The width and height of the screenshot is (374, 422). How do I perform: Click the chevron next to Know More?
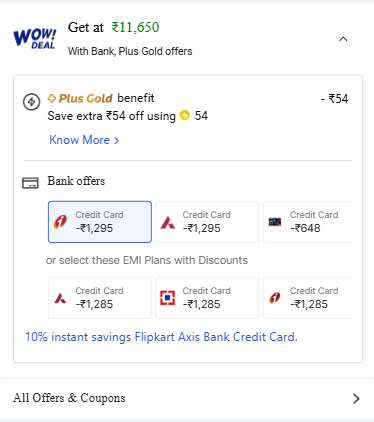pyautogui.click(x=116, y=141)
